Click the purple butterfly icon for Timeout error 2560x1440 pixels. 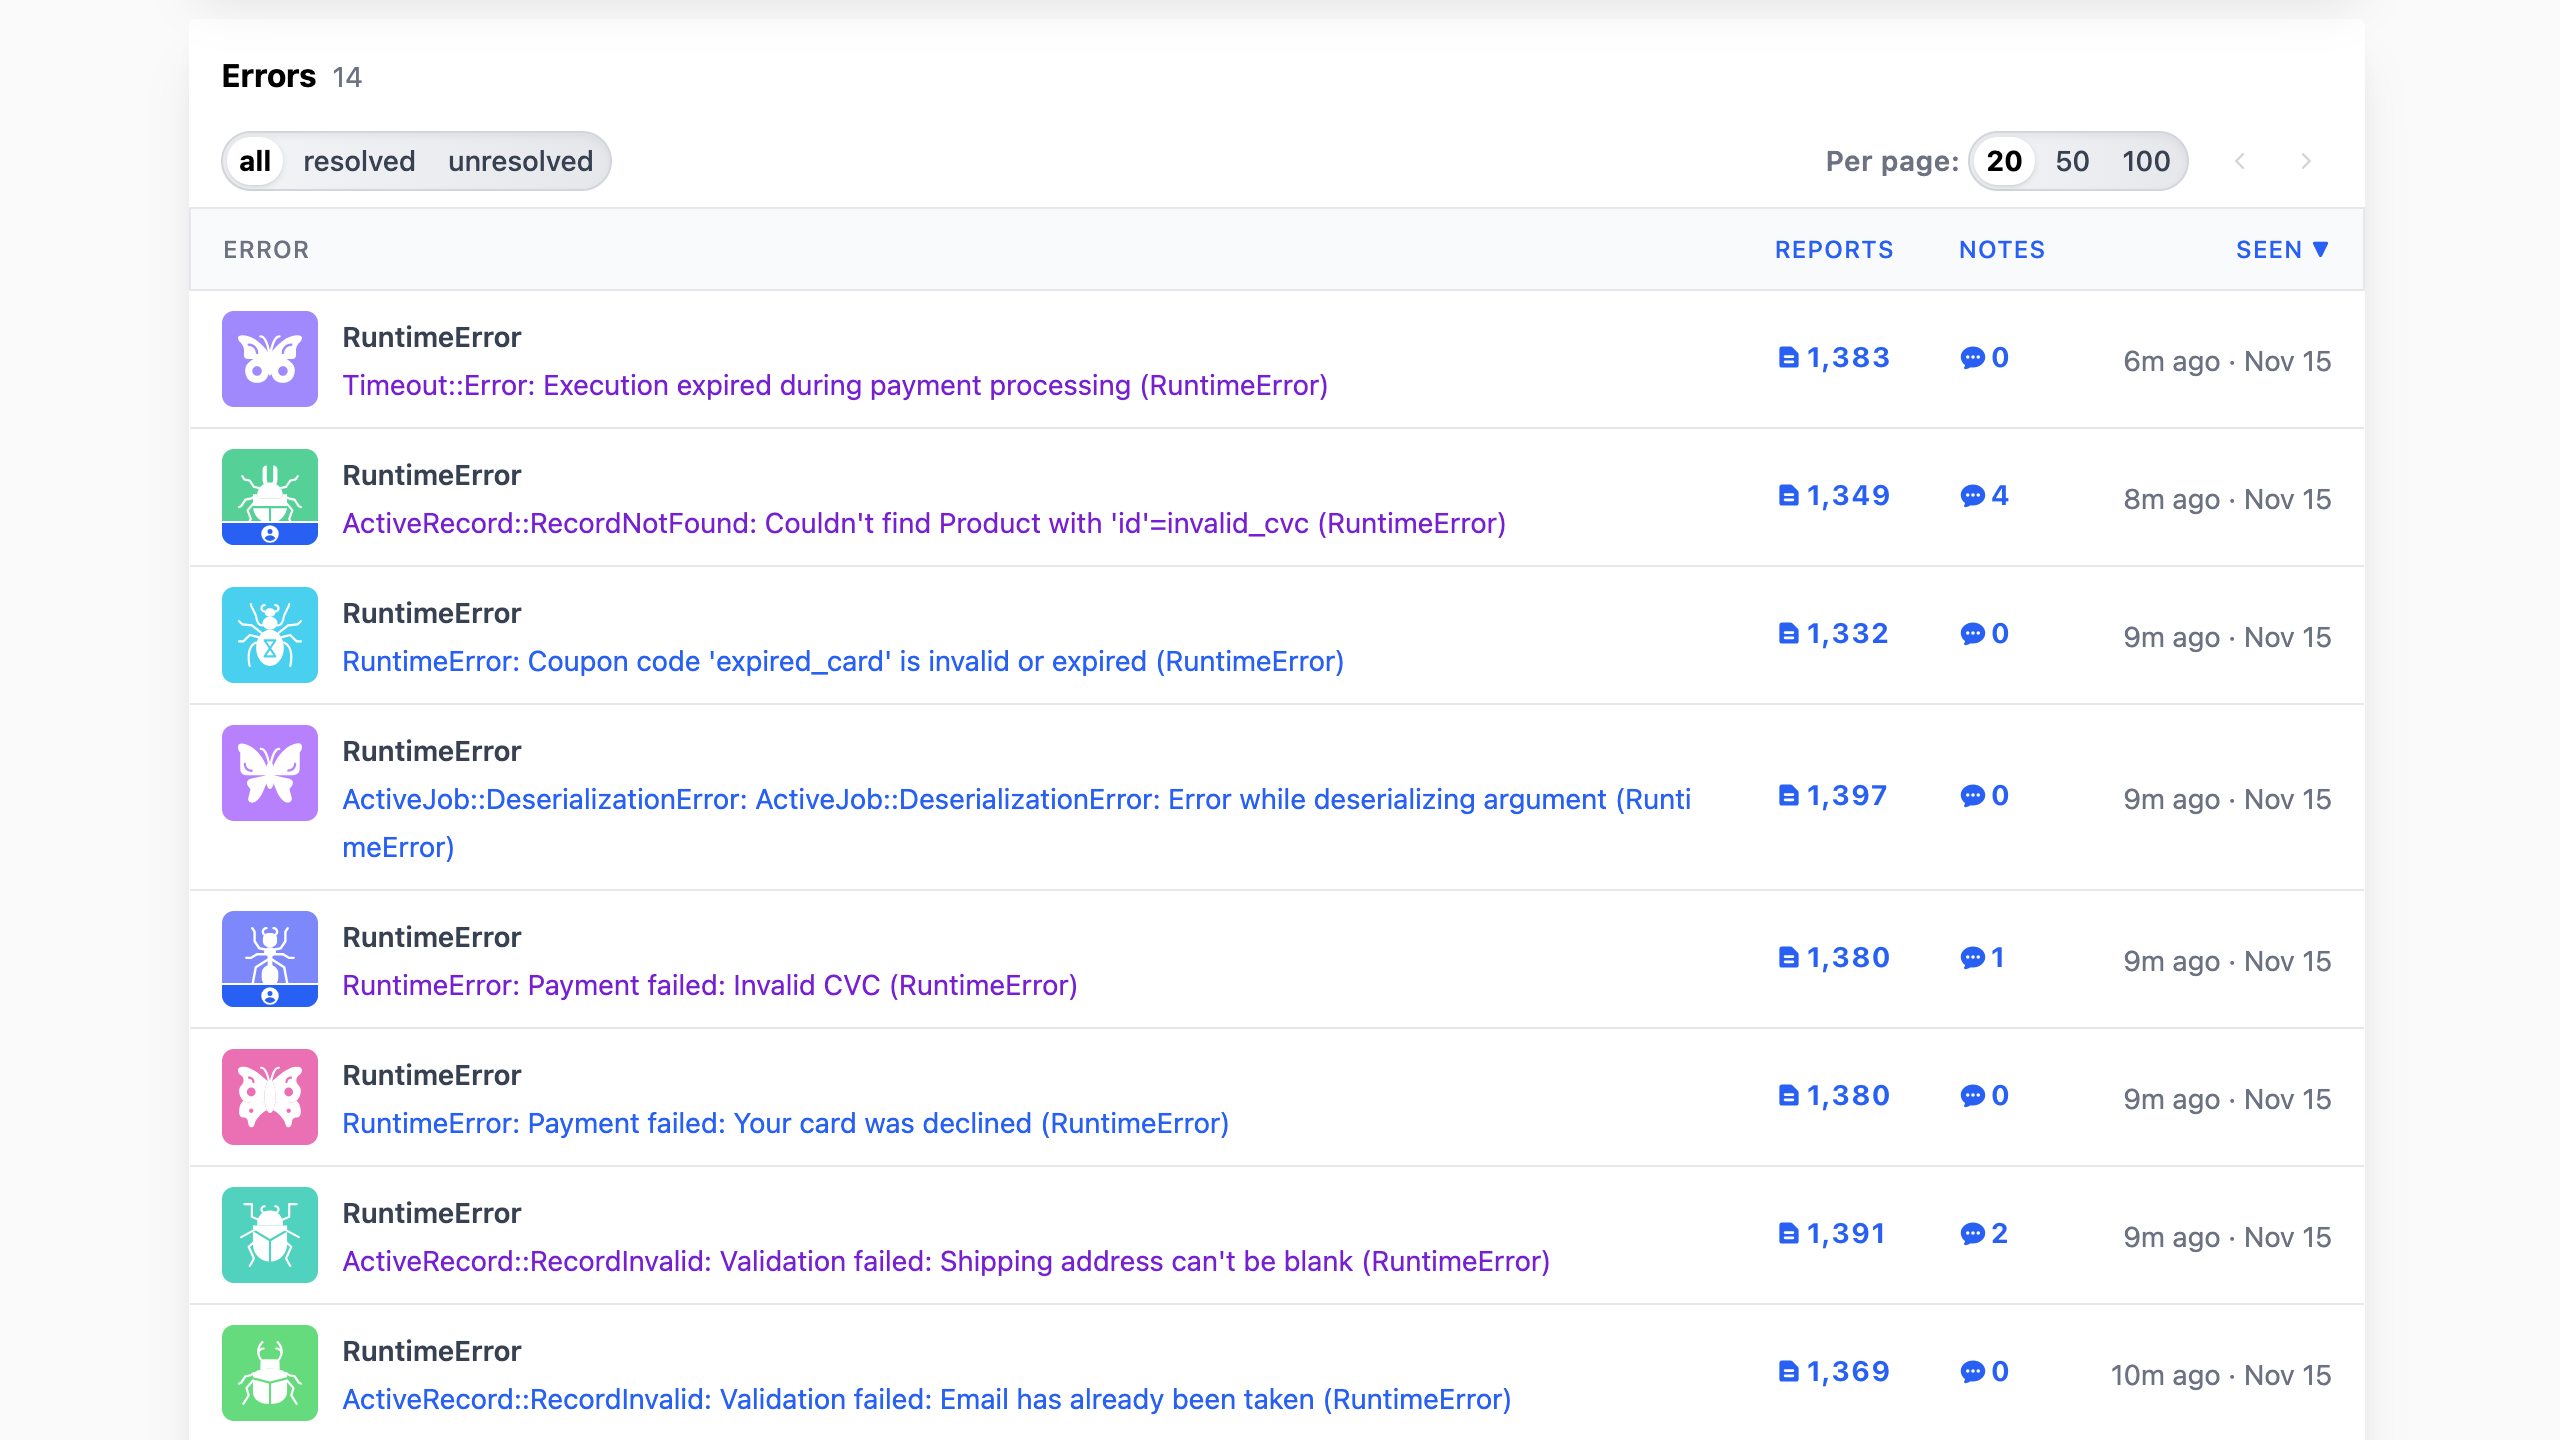point(269,359)
